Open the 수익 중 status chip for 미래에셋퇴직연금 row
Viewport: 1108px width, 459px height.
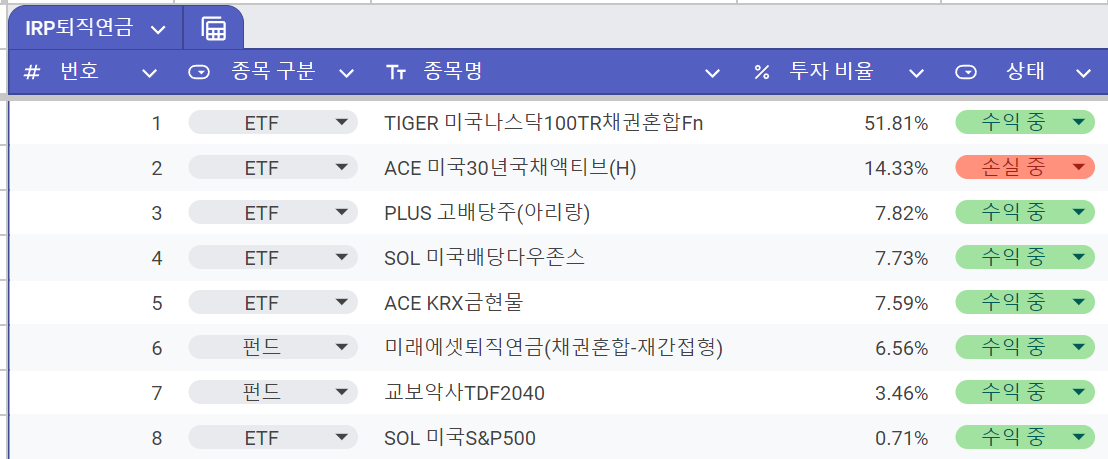tap(1025, 347)
